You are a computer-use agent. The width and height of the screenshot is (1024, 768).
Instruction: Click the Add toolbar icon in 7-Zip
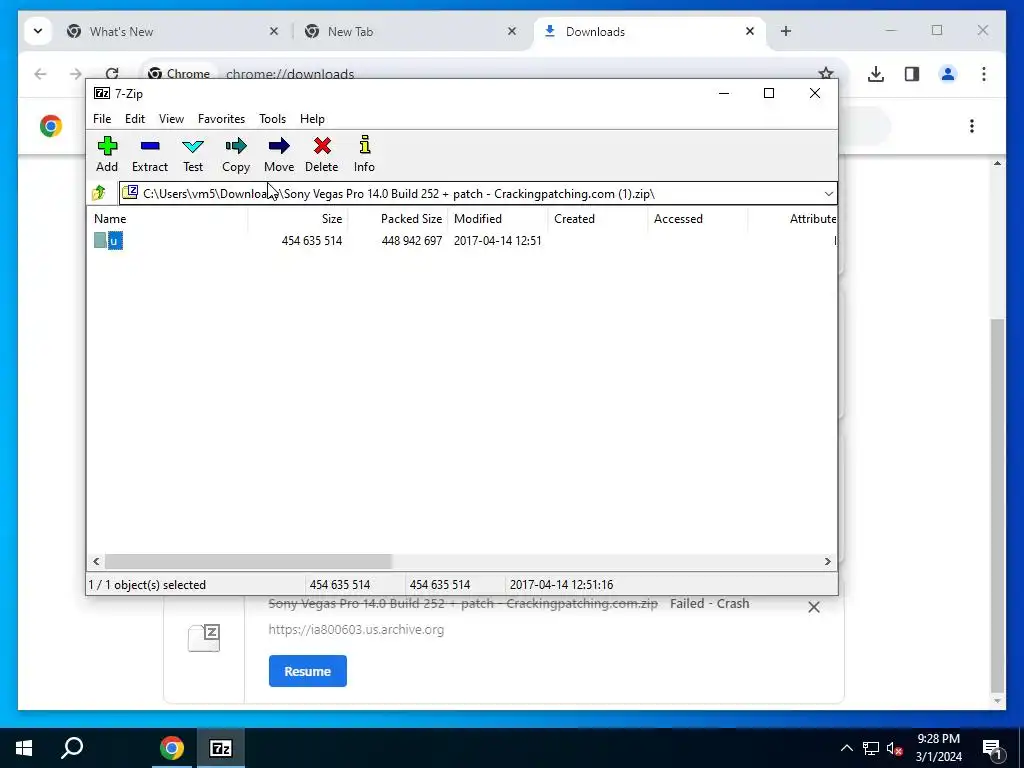[107, 154]
